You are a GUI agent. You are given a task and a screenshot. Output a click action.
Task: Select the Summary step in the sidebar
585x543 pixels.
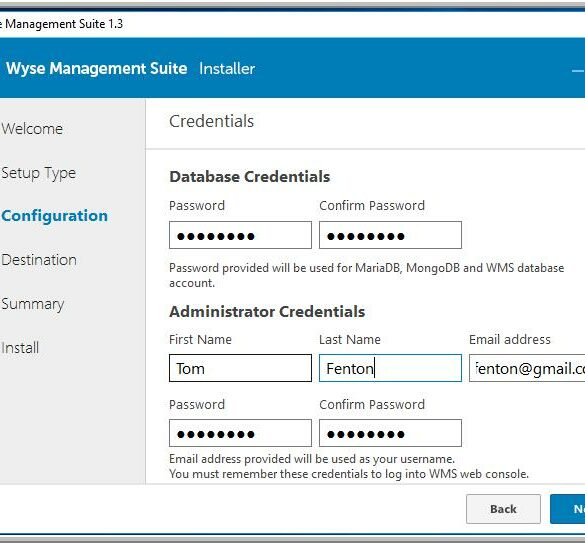click(33, 305)
